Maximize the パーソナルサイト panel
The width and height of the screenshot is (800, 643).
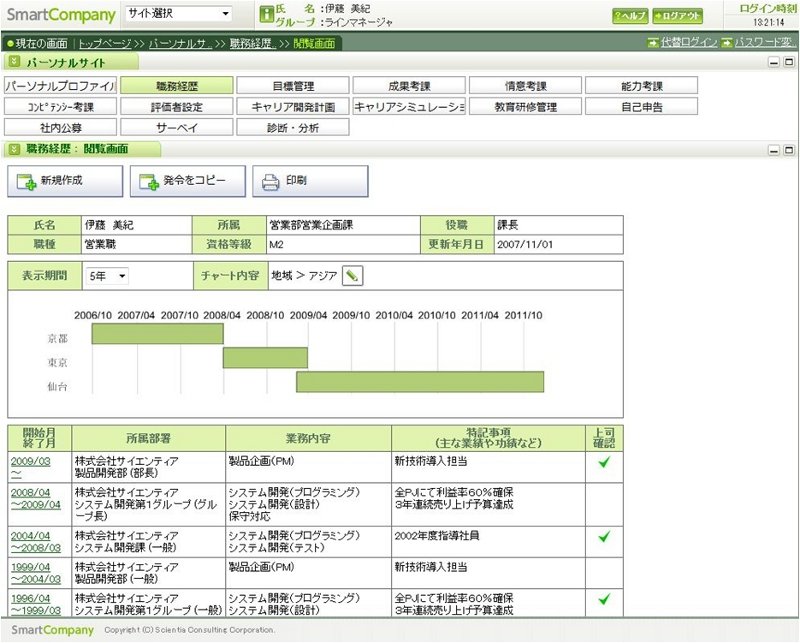tap(789, 62)
